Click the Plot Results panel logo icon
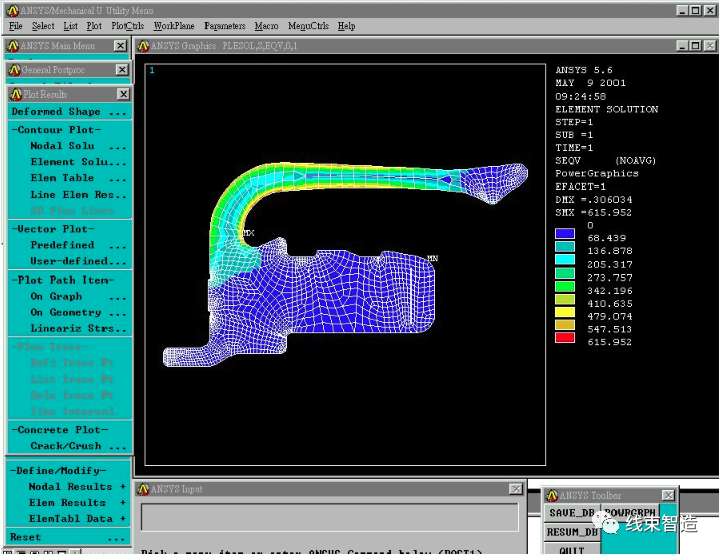 point(15,94)
